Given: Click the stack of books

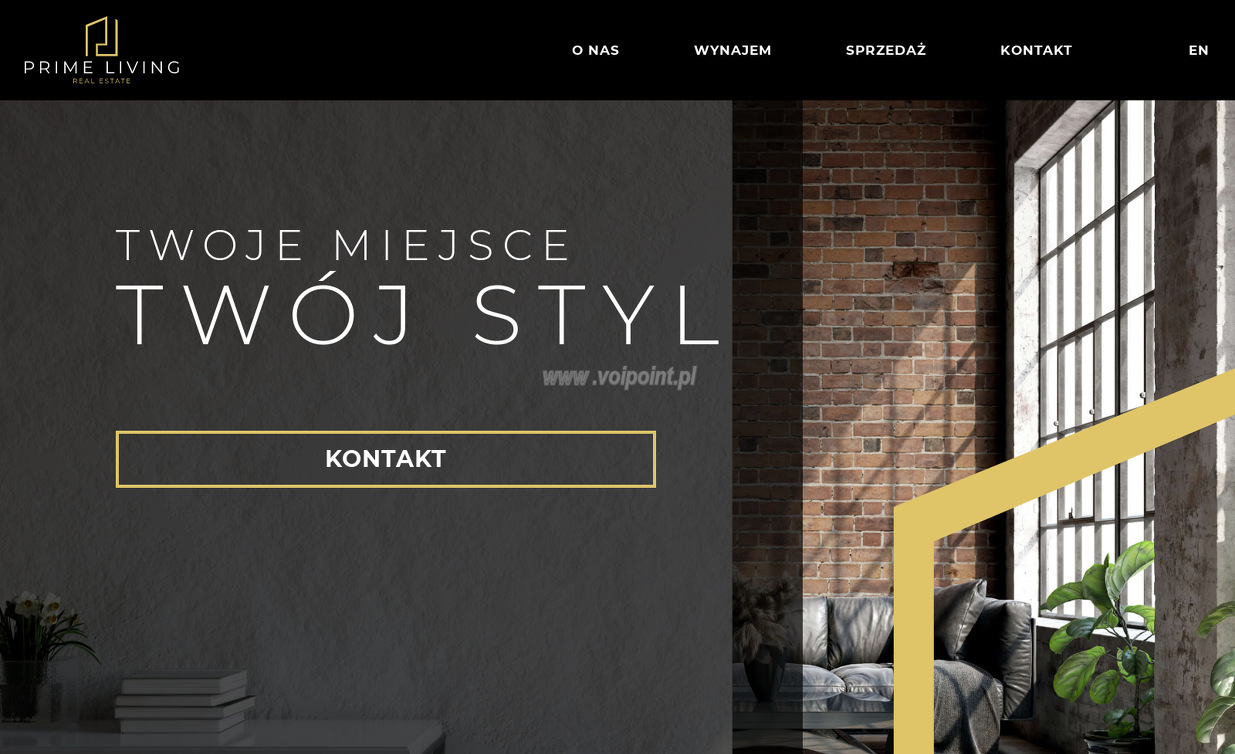Looking at the screenshot, I should click(184, 701).
